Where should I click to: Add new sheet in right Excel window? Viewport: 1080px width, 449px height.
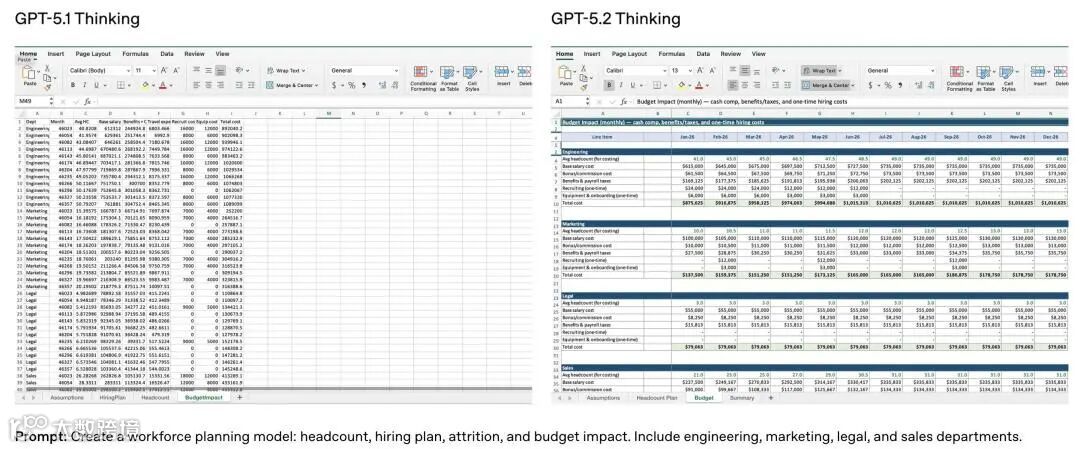771,398
